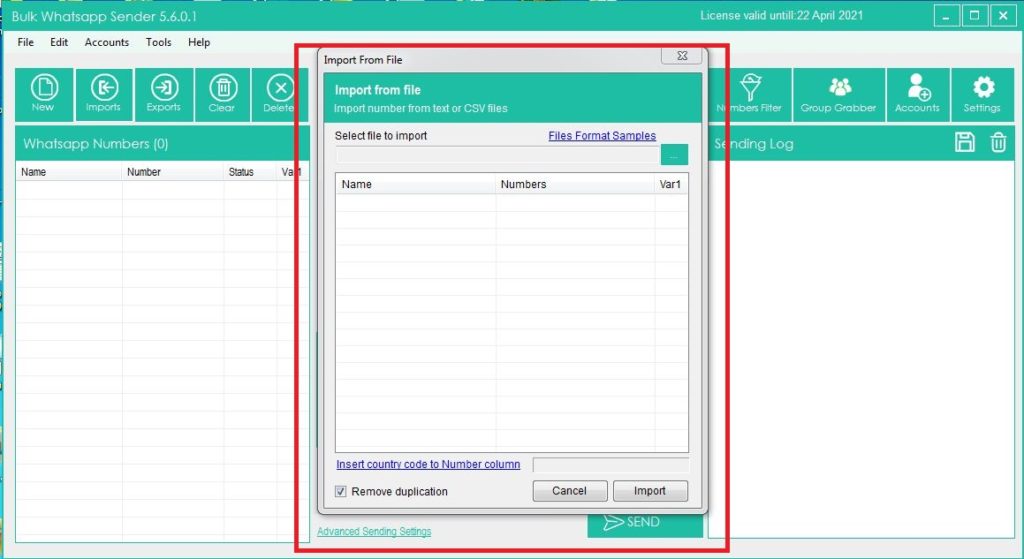The image size is (1024, 559).
Task: Click the Numbers column header in dialog
Action: pyautogui.click(x=575, y=184)
